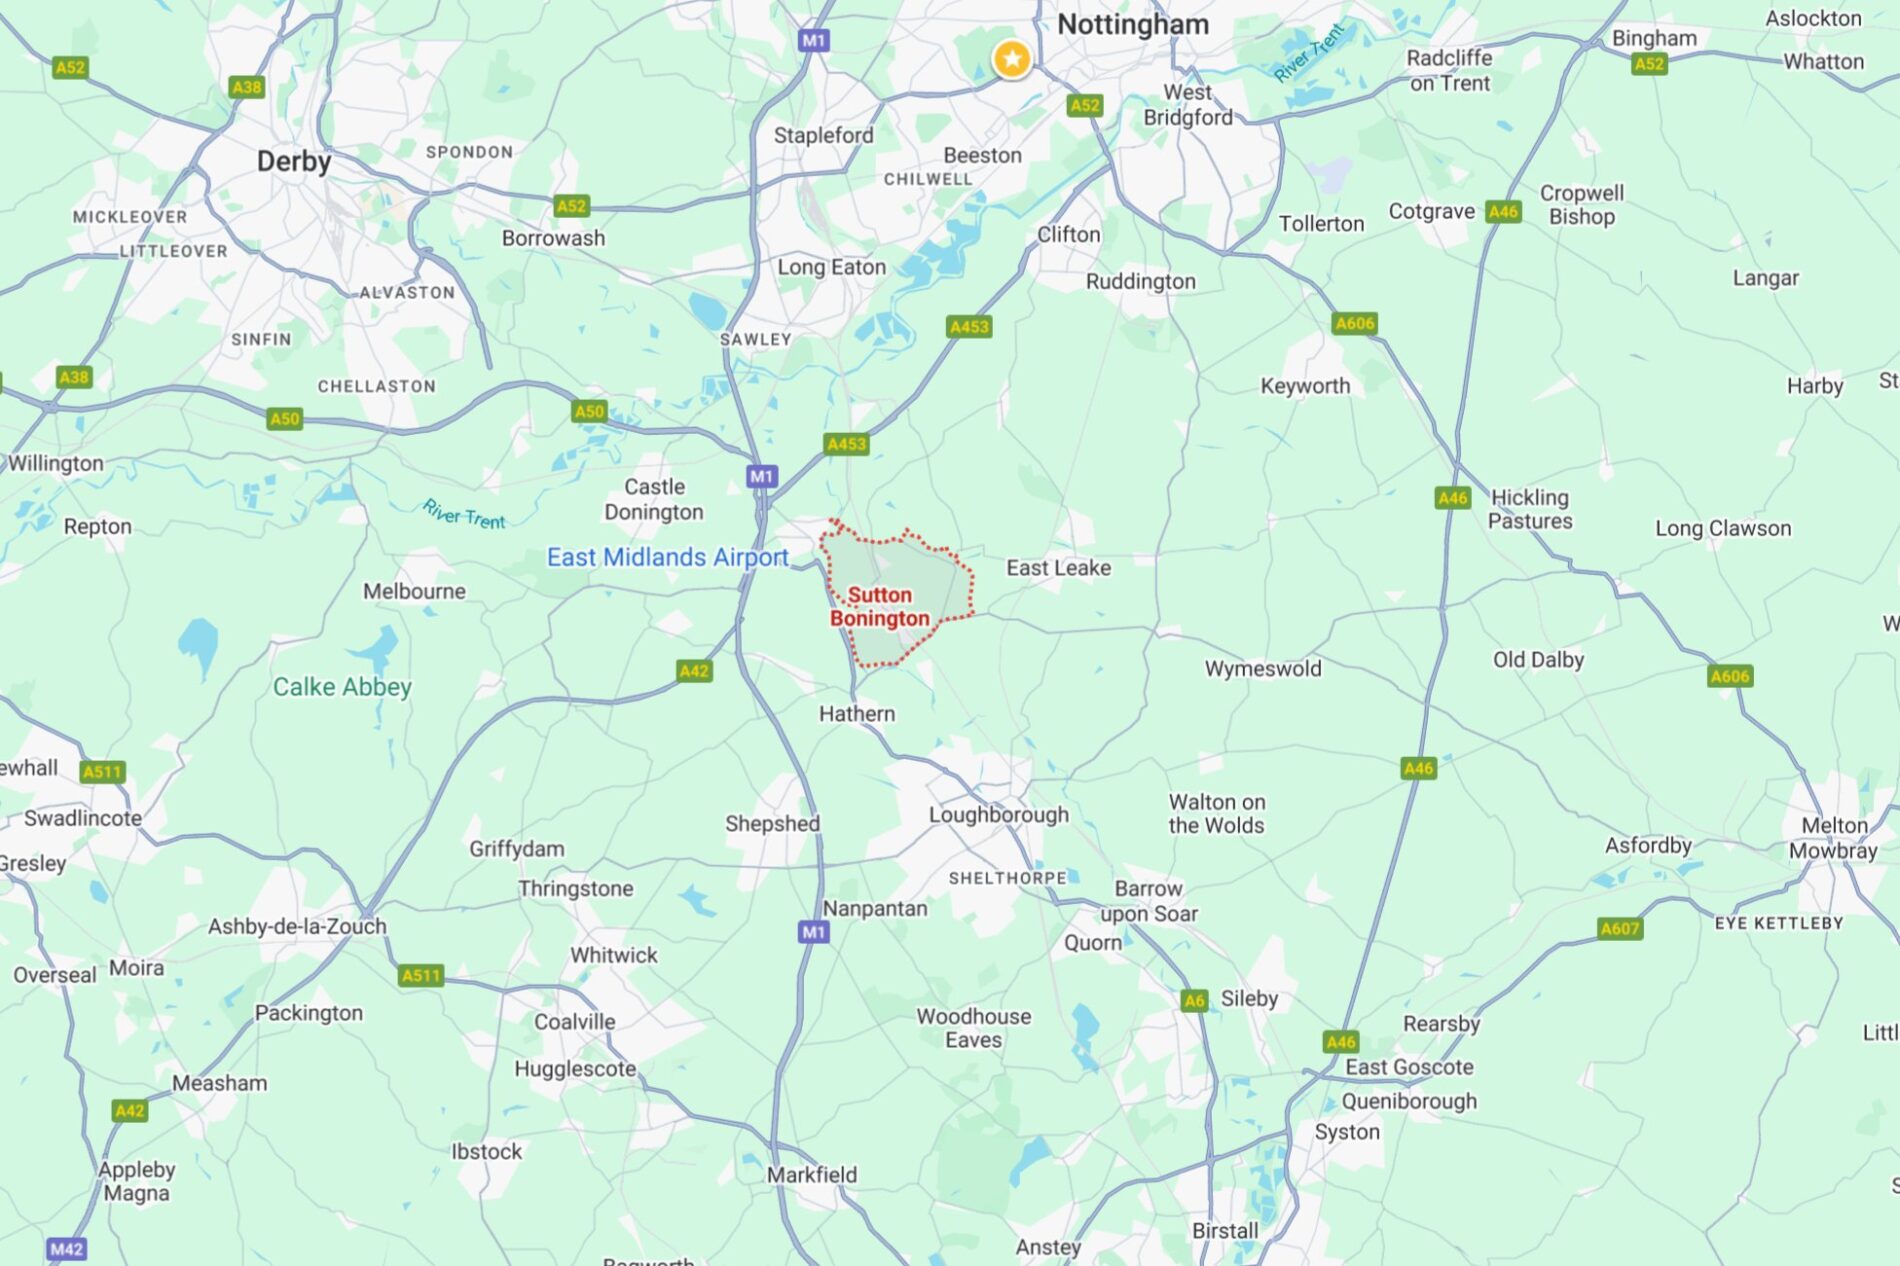1900x1266 pixels.
Task: Select the Nottingham city label
Action: pos(1133,24)
